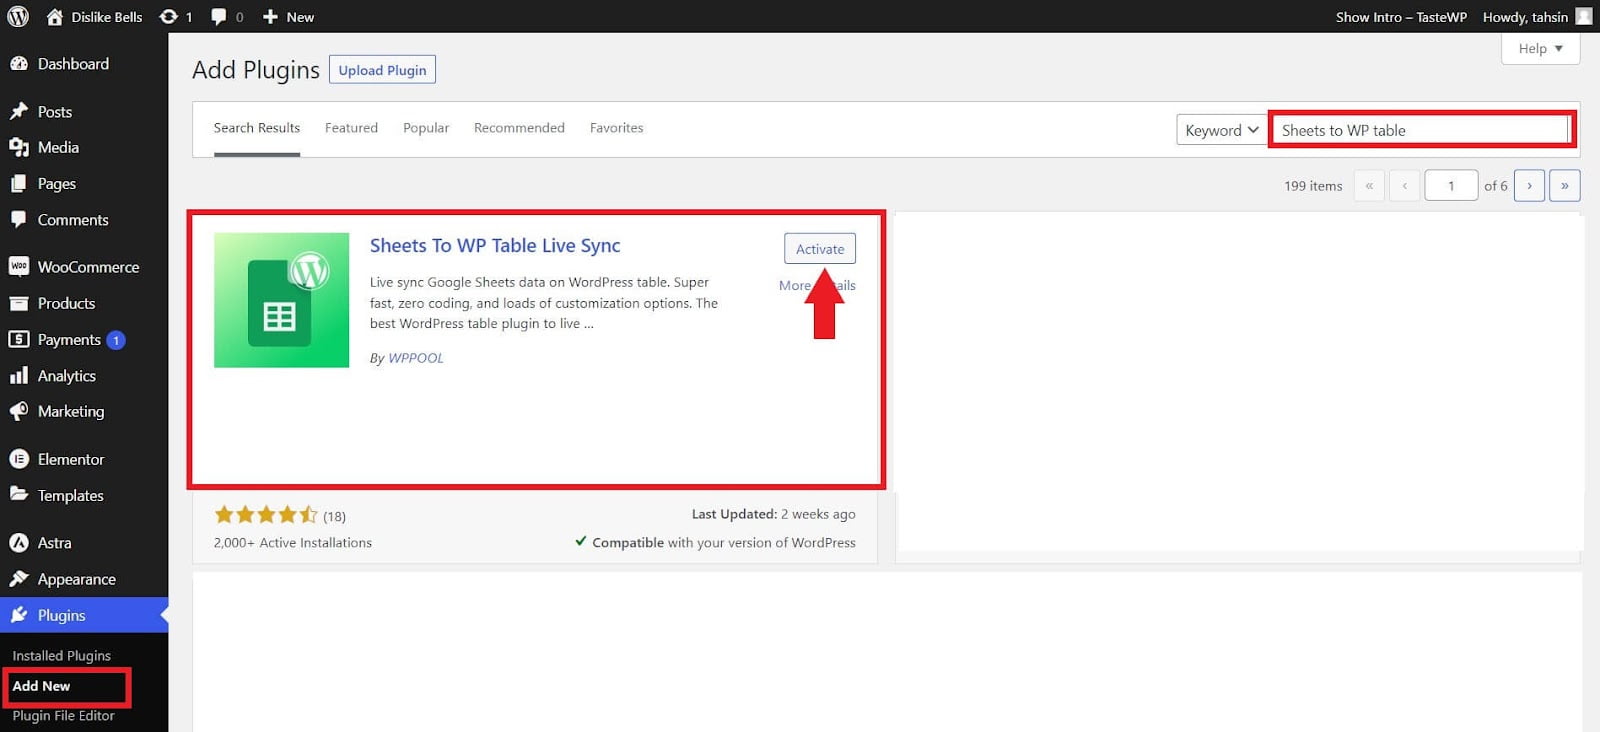Click the user avatar next to Howdy, tahsin
Image resolution: width=1600 pixels, height=732 pixels.
(1584, 16)
